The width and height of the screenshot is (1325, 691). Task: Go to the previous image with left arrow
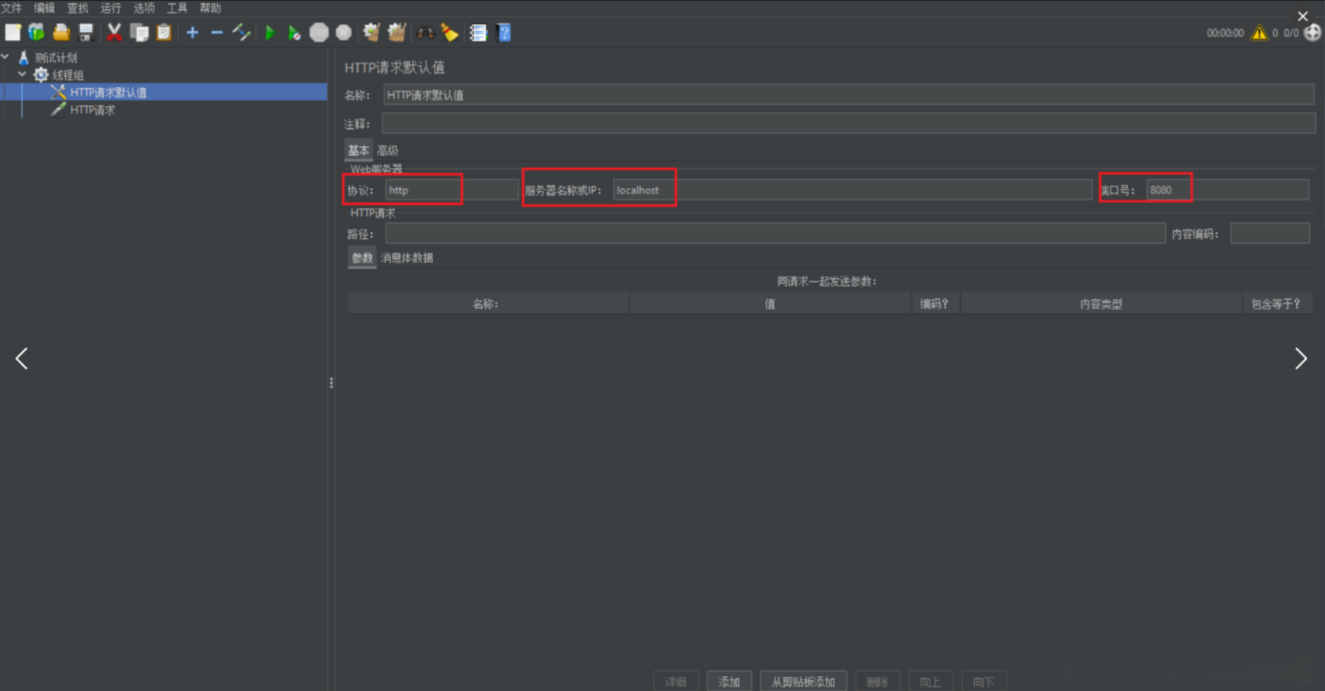(22, 358)
